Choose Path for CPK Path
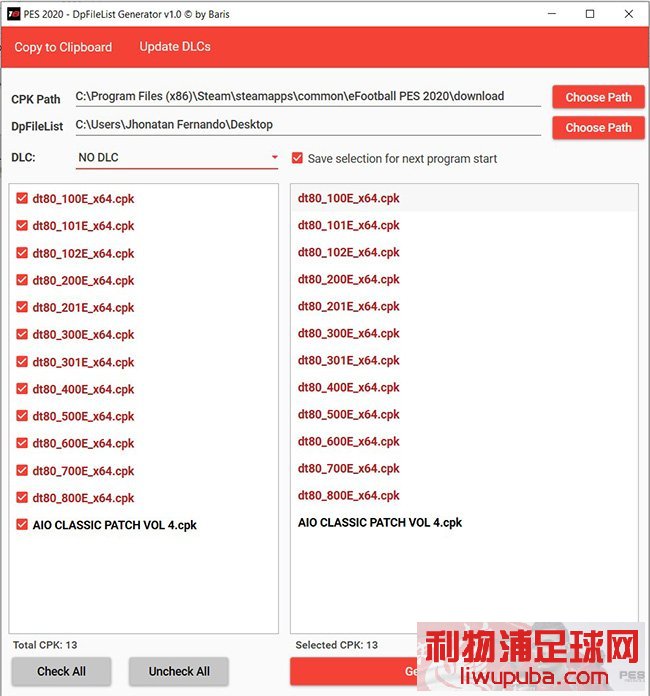 598,97
